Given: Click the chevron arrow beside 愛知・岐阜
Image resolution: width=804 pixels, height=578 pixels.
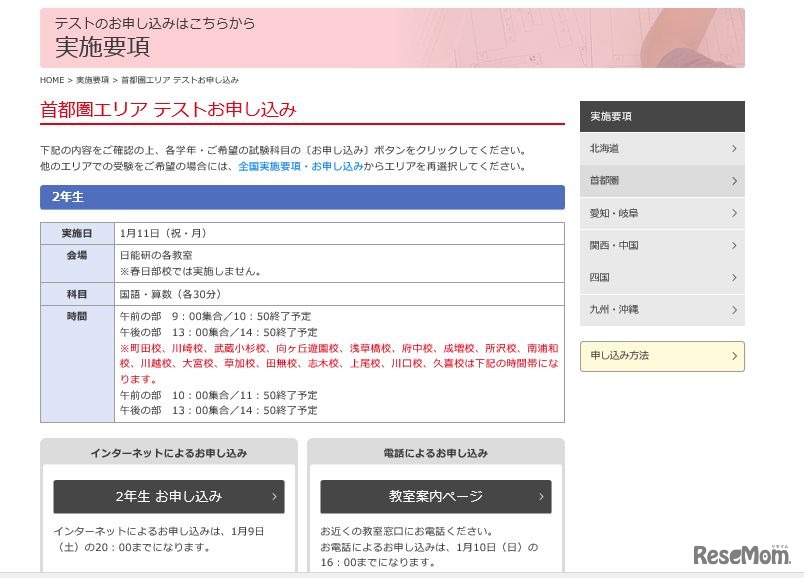Looking at the screenshot, I should pos(733,213).
